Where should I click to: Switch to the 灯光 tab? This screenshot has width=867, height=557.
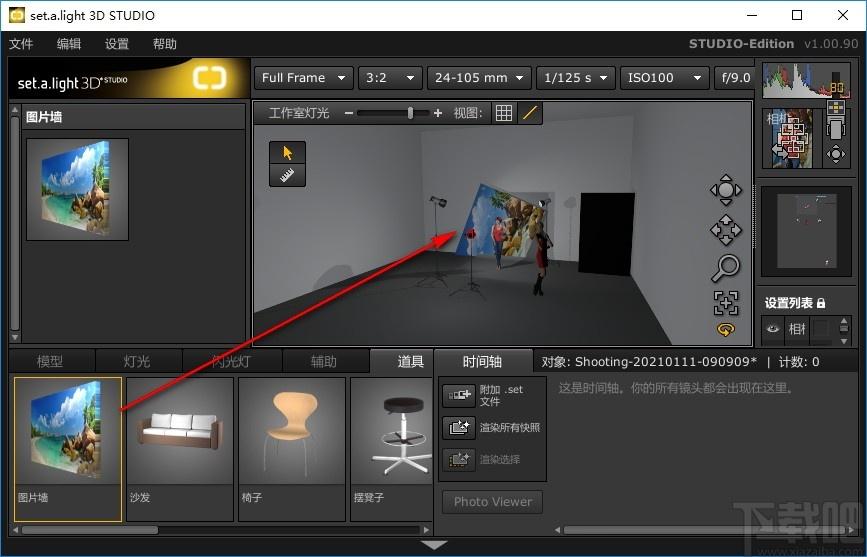click(x=137, y=362)
